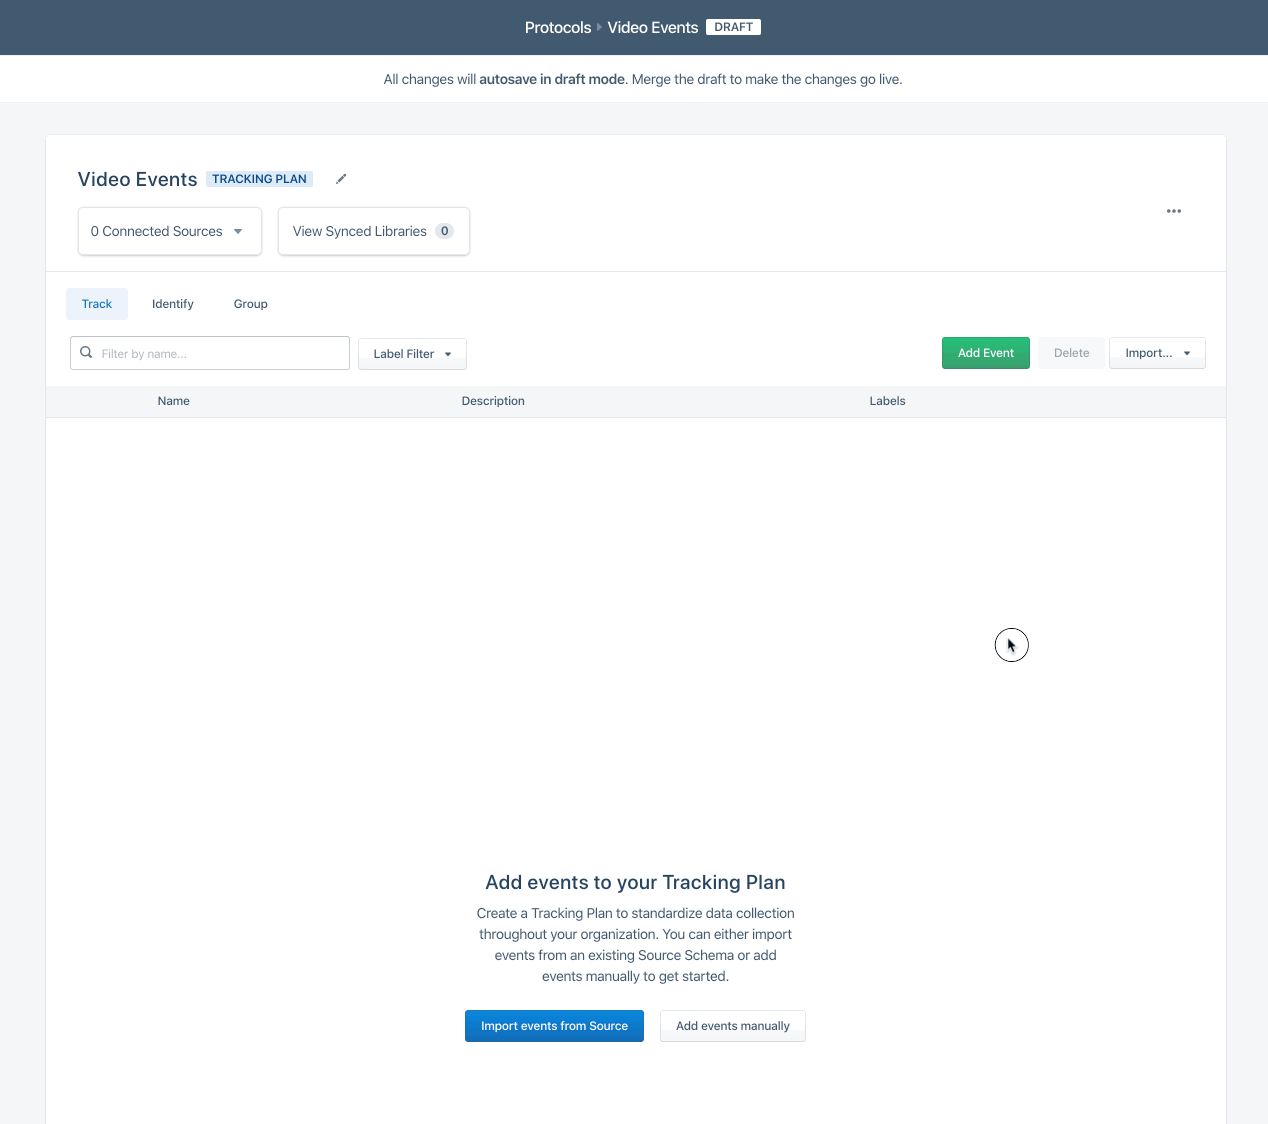Viewport: 1268px width, 1124px height.
Task: Go to Protocols via the breadcrumb
Action: (557, 27)
